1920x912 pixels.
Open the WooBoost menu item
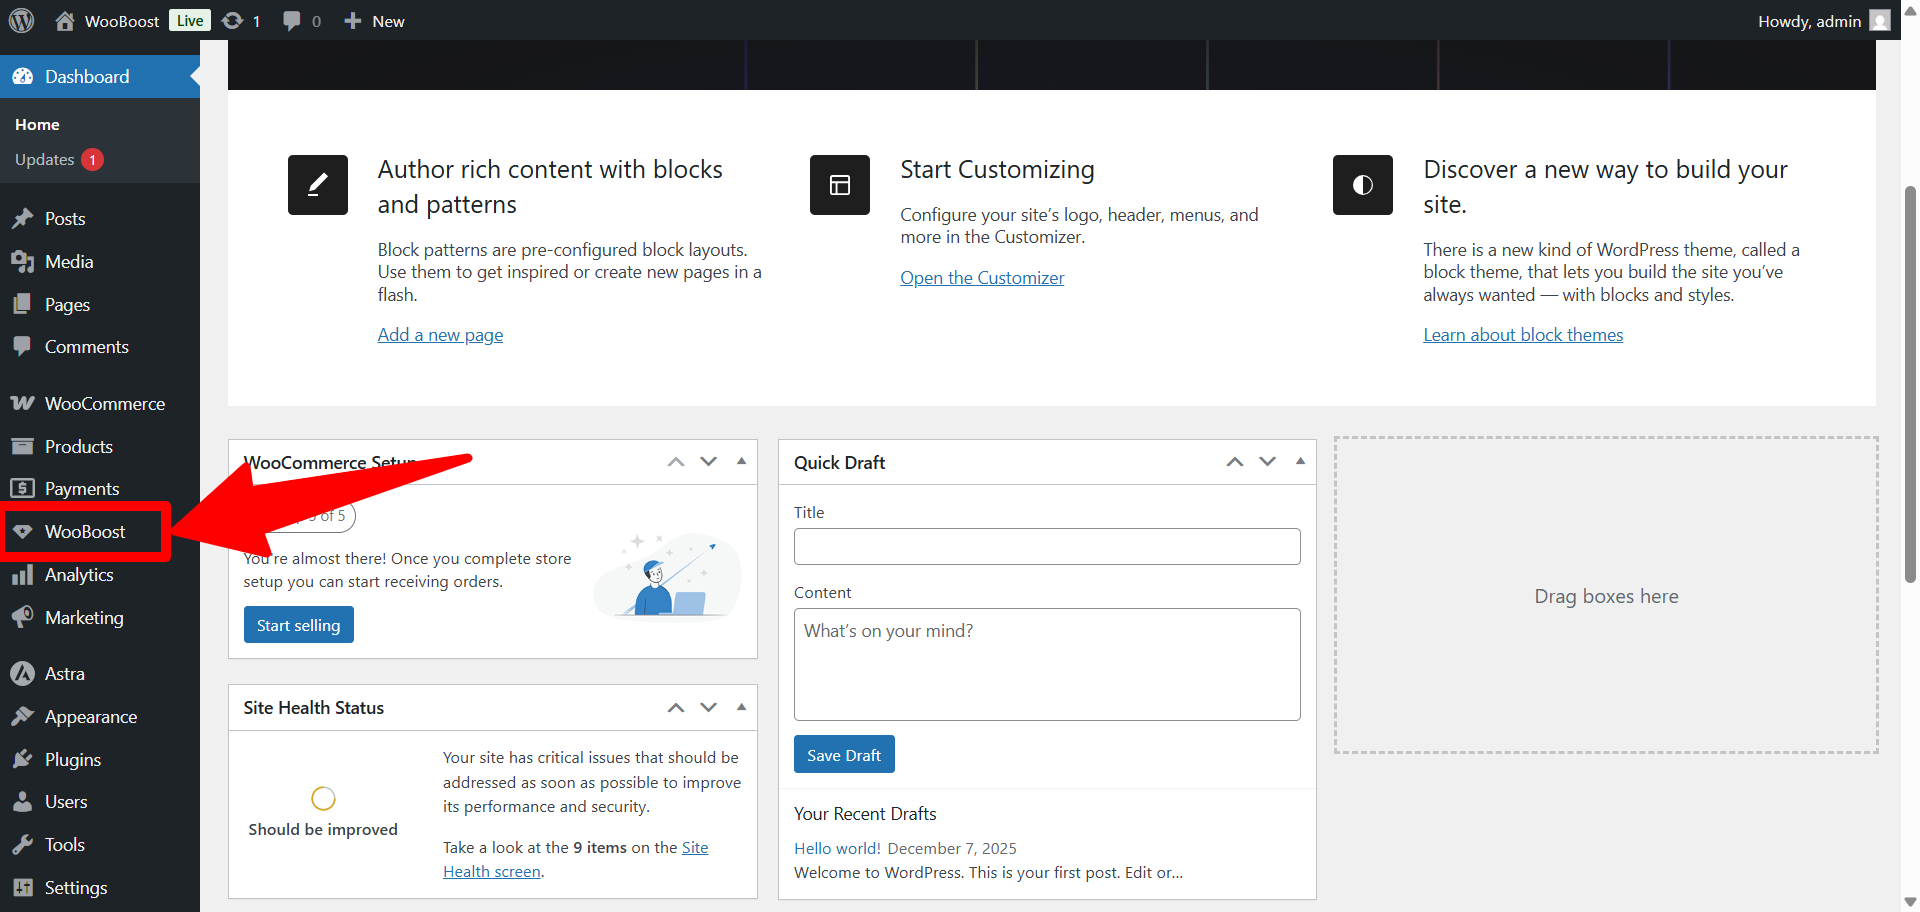(85, 532)
